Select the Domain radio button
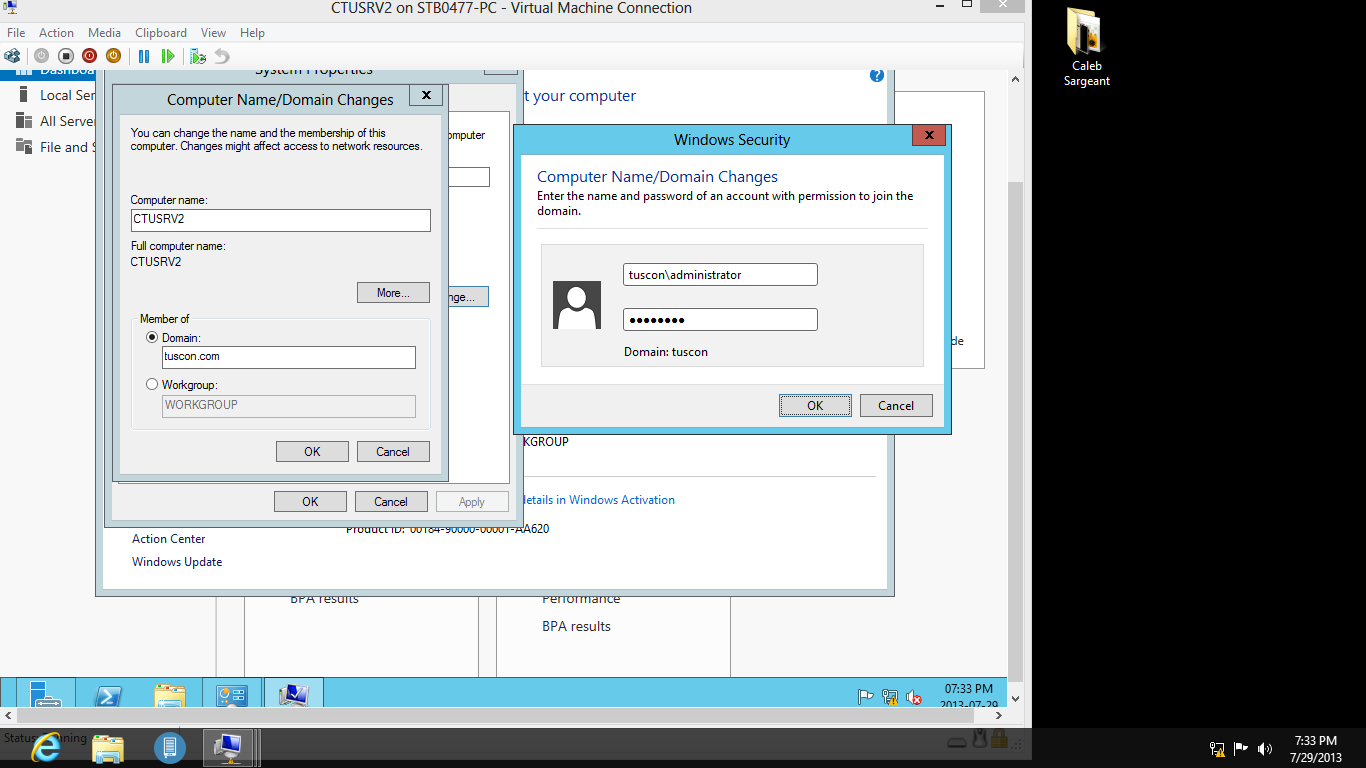The width and height of the screenshot is (1366, 768). tap(152, 338)
